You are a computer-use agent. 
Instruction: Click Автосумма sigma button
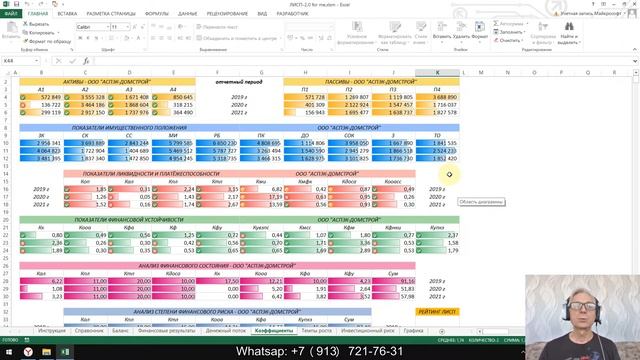(x=509, y=24)
